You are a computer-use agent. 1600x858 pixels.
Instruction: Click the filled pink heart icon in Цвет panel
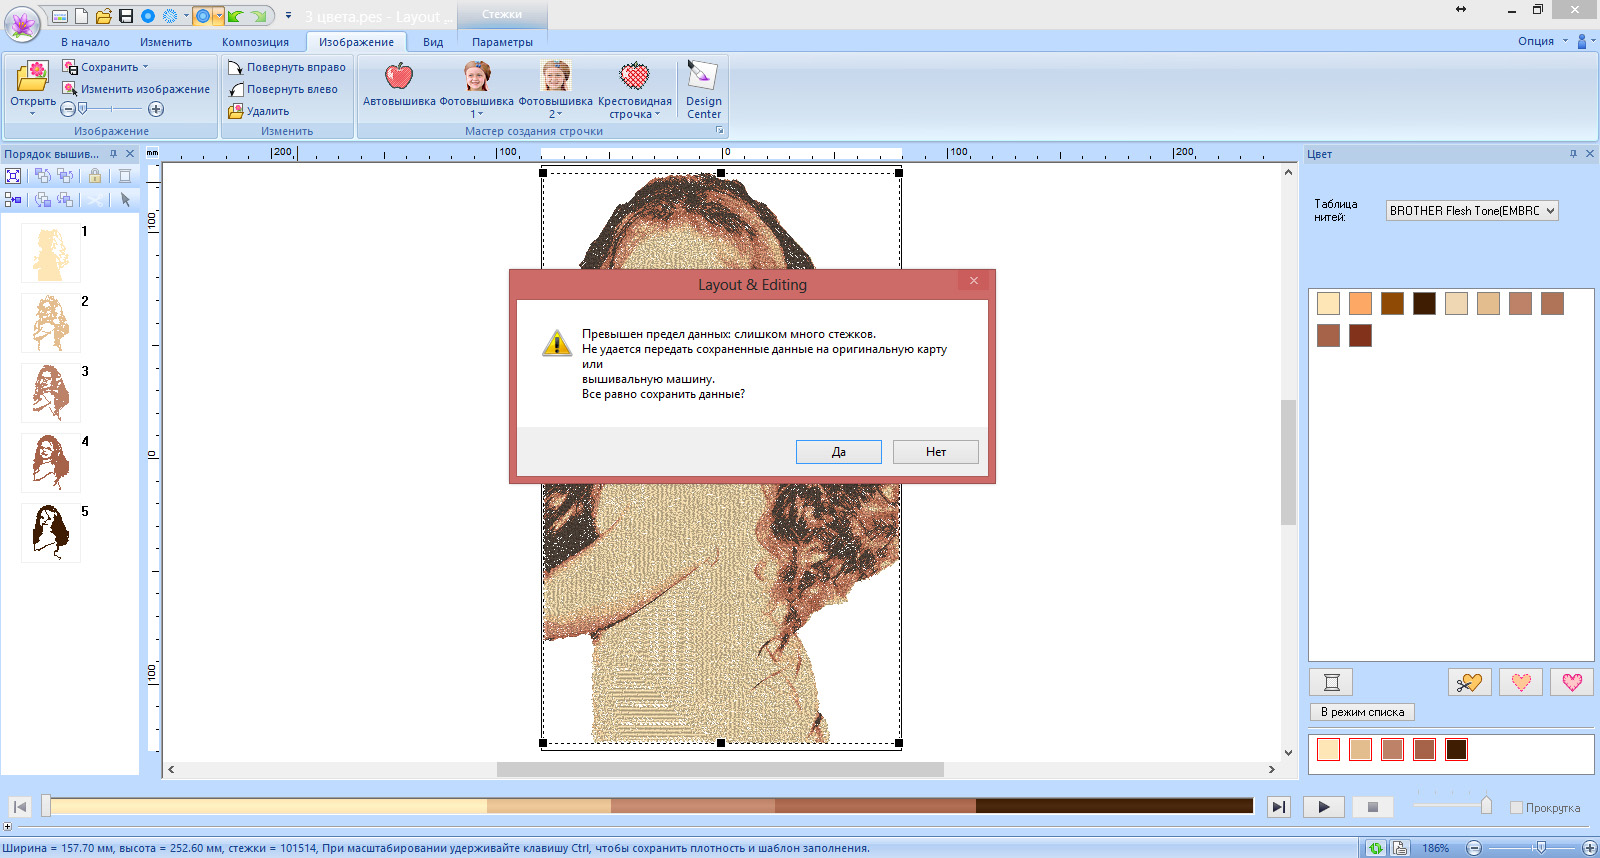point(1572,682)
